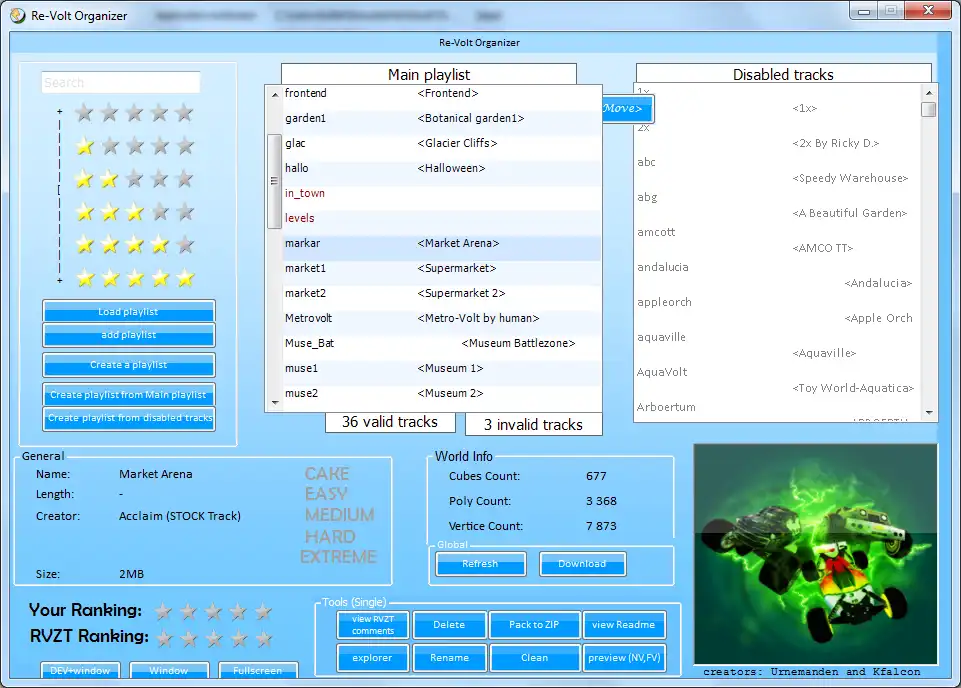
Task: Click the EXTREME difficulty label
Action: point(338,557)
